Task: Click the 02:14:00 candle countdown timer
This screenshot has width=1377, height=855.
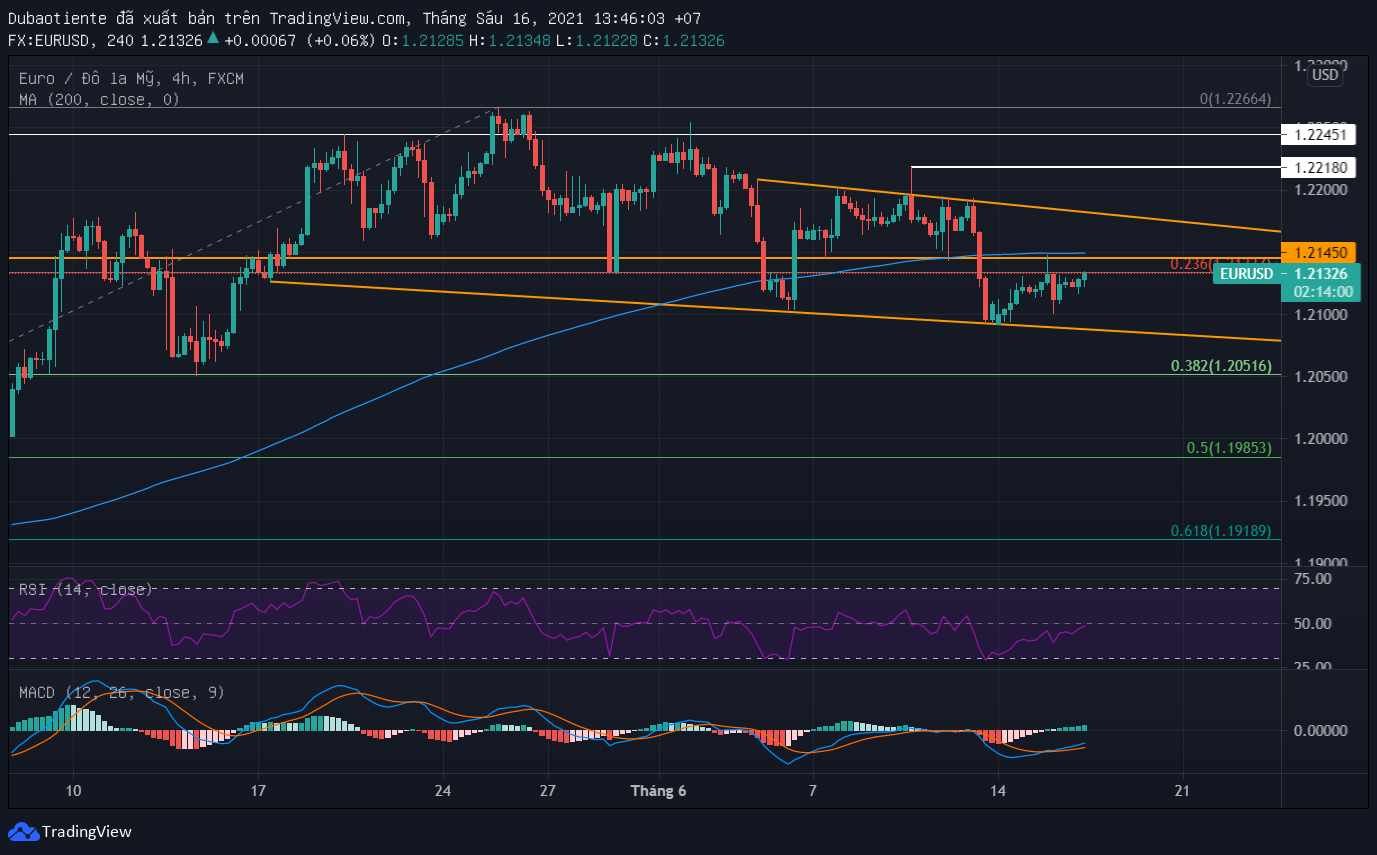Action: click(x=1323, y=292)
